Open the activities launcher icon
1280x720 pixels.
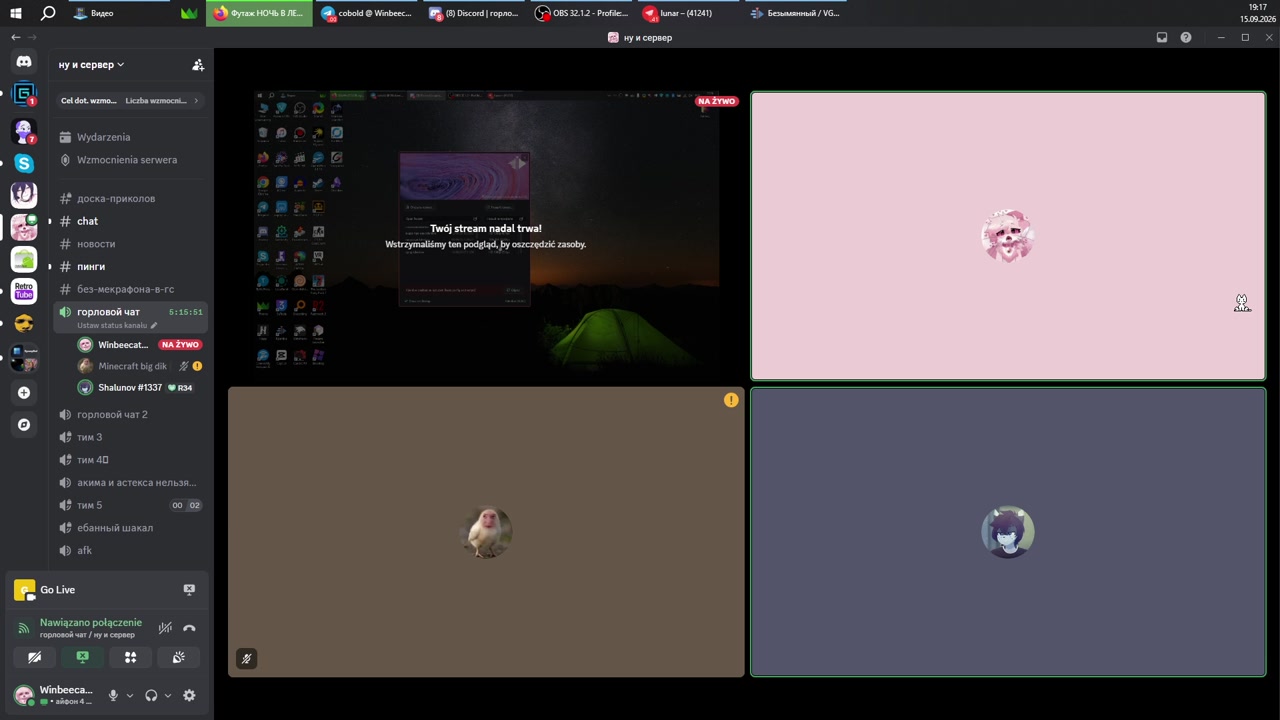[x=130, y=657]
